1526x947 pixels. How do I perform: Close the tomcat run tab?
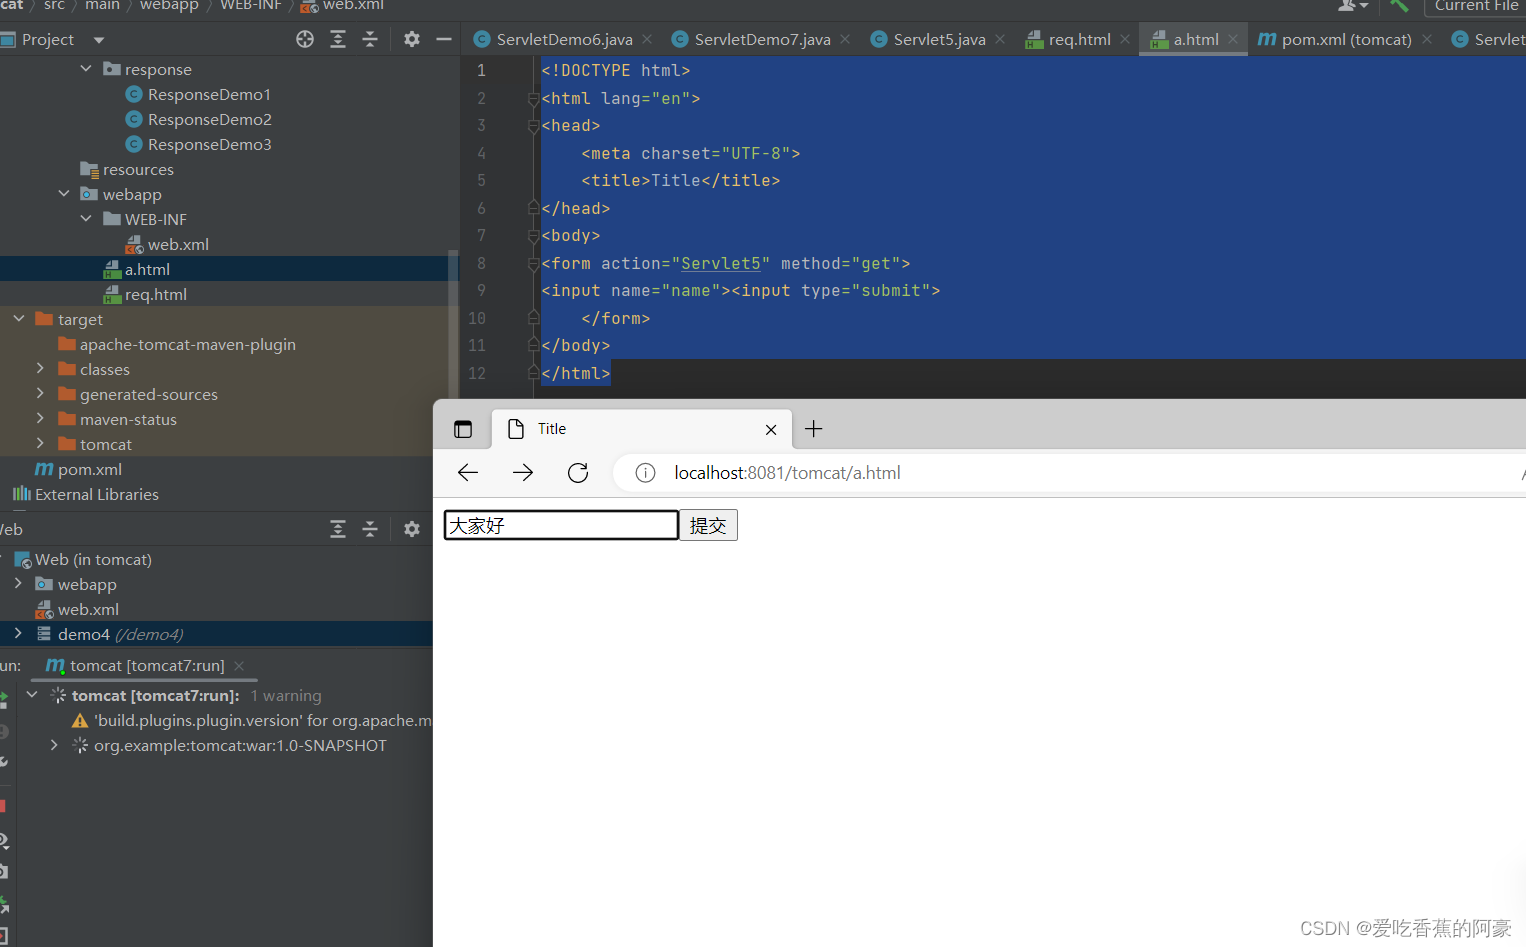[x=239, y=666]
